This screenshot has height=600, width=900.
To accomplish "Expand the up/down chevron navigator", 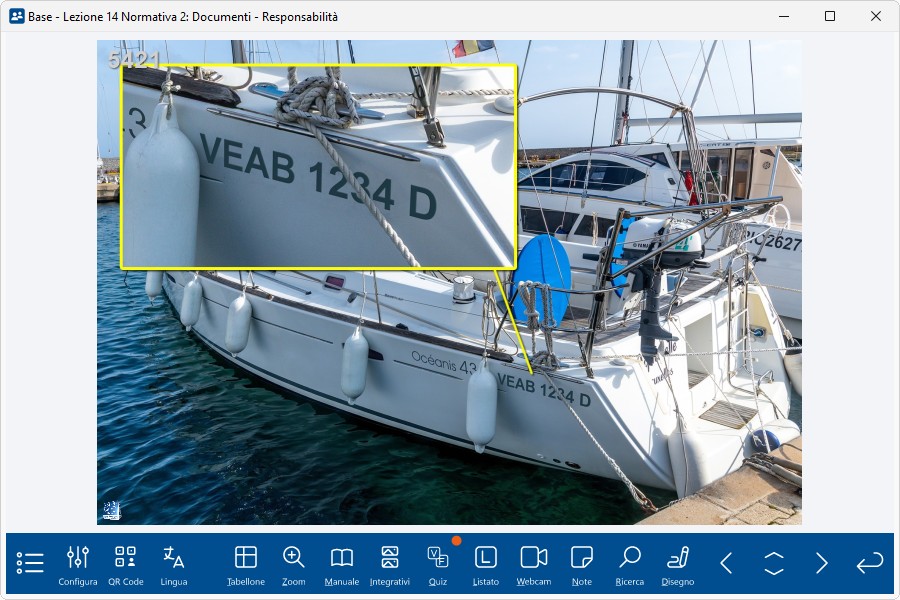I will click(774, 563).
